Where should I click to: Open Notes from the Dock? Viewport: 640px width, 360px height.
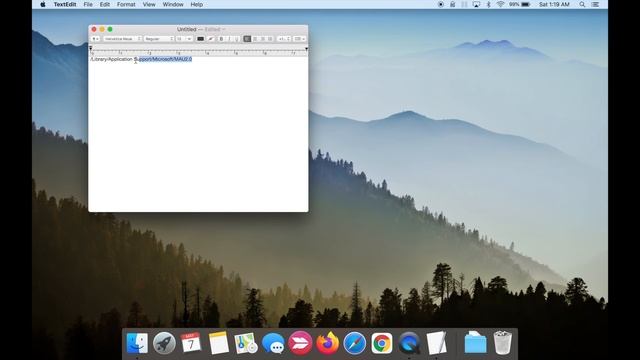(x=218, y=343)
